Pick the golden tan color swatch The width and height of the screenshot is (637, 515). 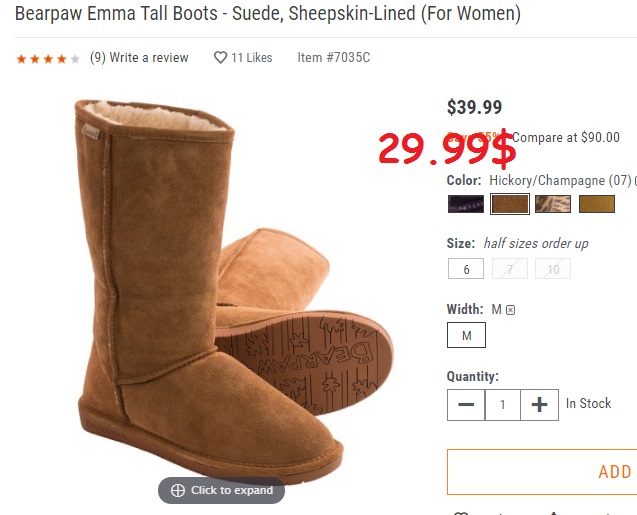click(x=597, y=204)
